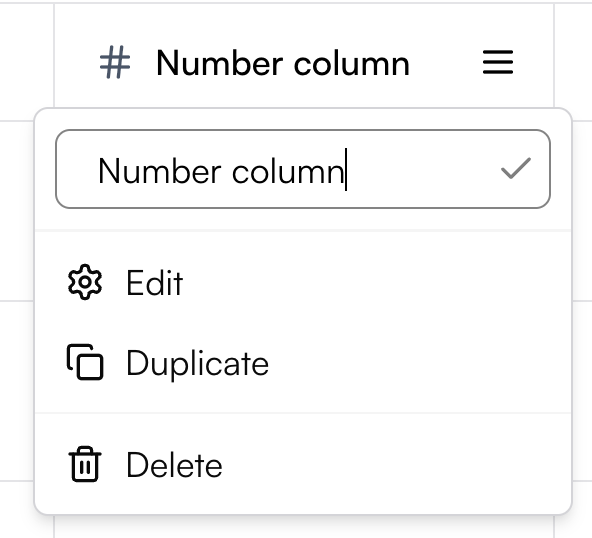
Task: Click the hash number-type icon in the header
Action: (x=115, y=62)
